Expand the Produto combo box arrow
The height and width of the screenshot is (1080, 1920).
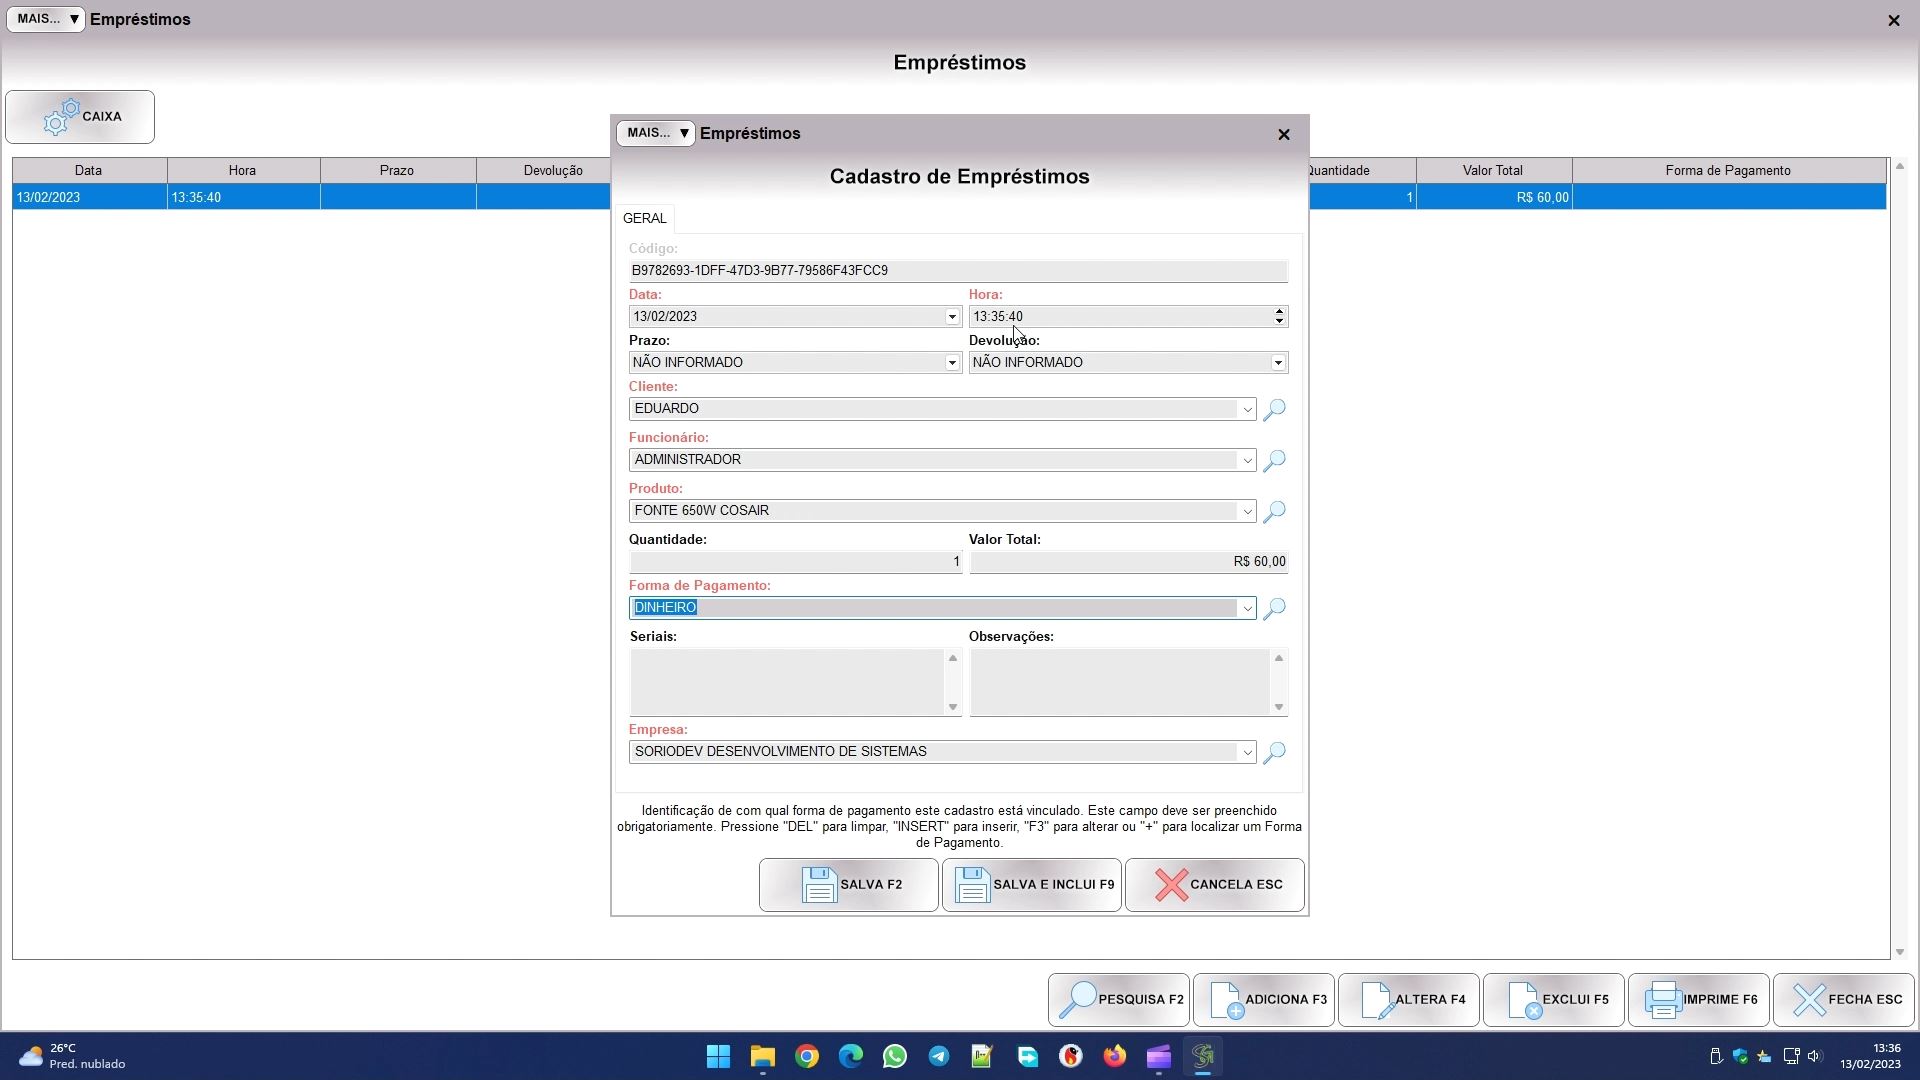(1247, 511)
